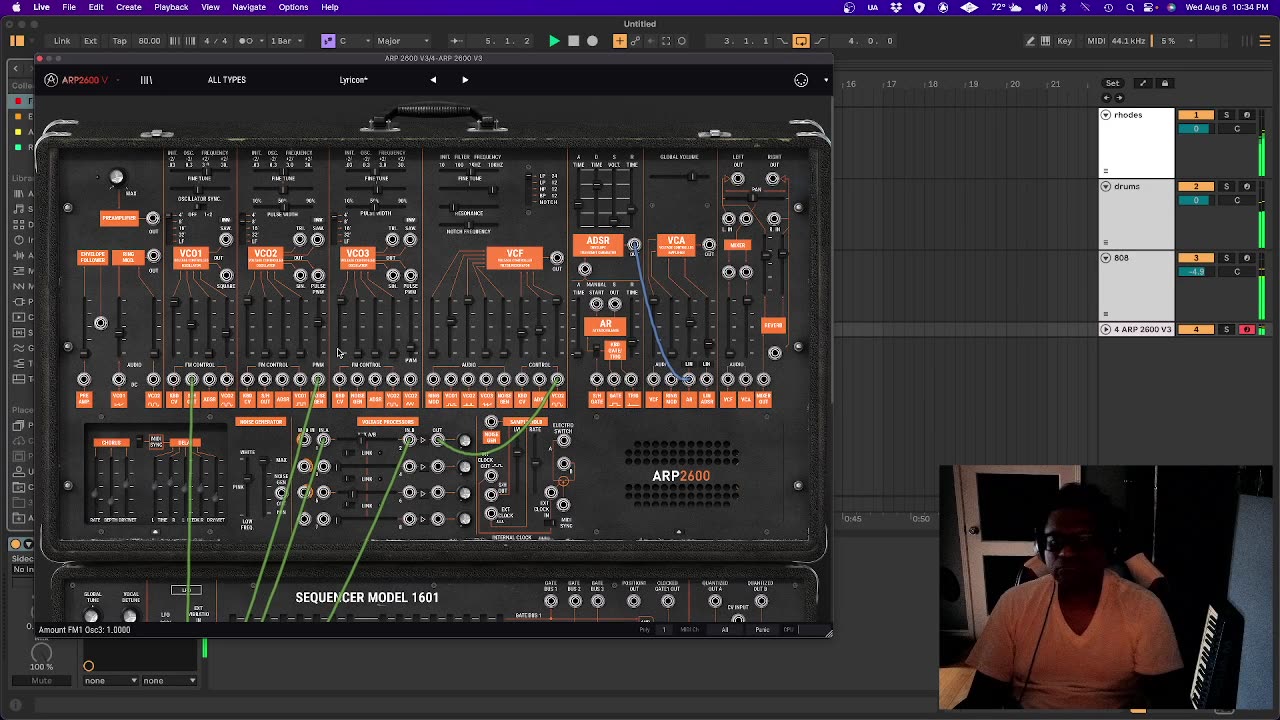The image size is (1280, 720).
Task: Toggle the Link sync button
Action: coord(62,41)
